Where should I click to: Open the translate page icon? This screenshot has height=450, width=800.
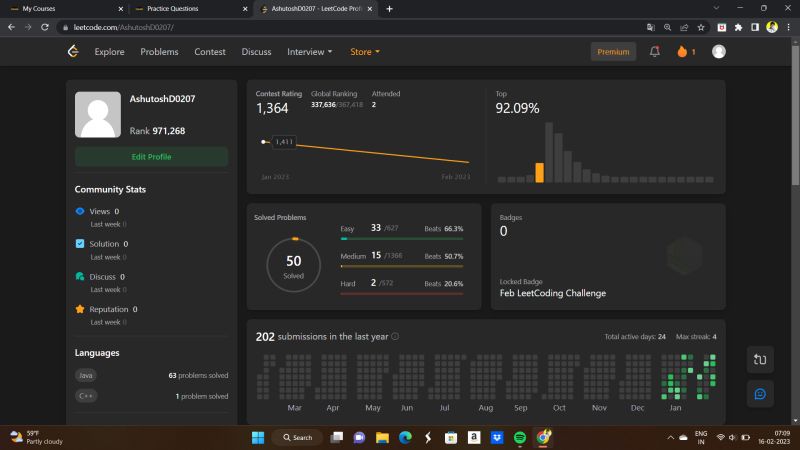tap(651, 28)
